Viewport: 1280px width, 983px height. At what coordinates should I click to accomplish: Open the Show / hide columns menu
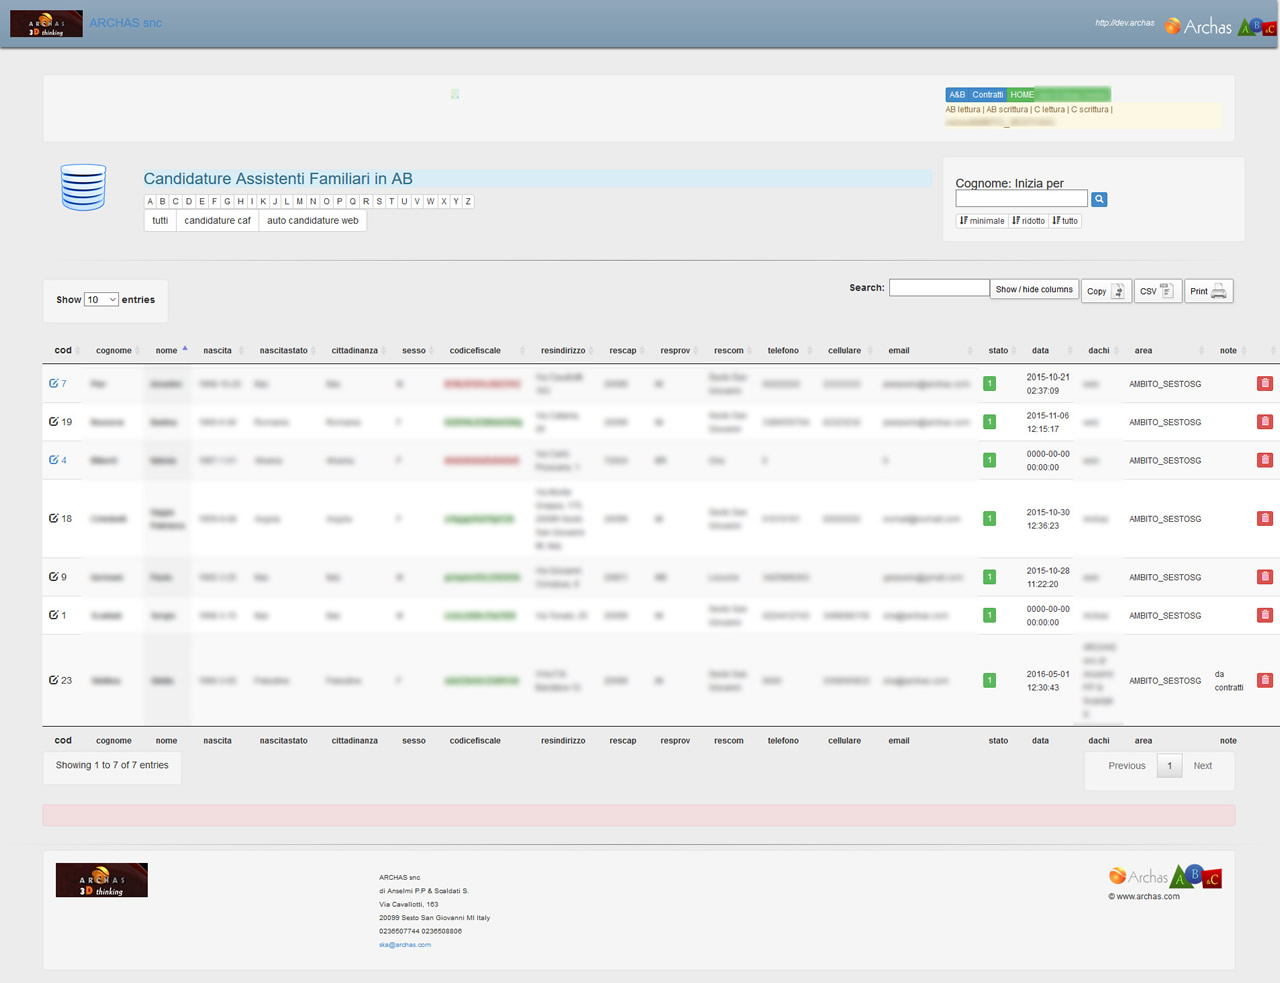coord(1034,290)
